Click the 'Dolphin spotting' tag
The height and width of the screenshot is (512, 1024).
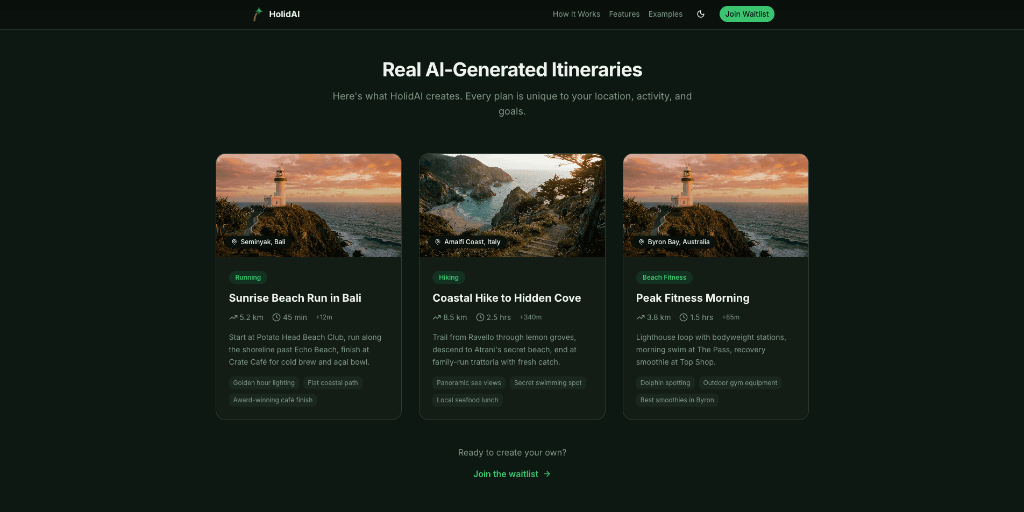coord(662,383)
